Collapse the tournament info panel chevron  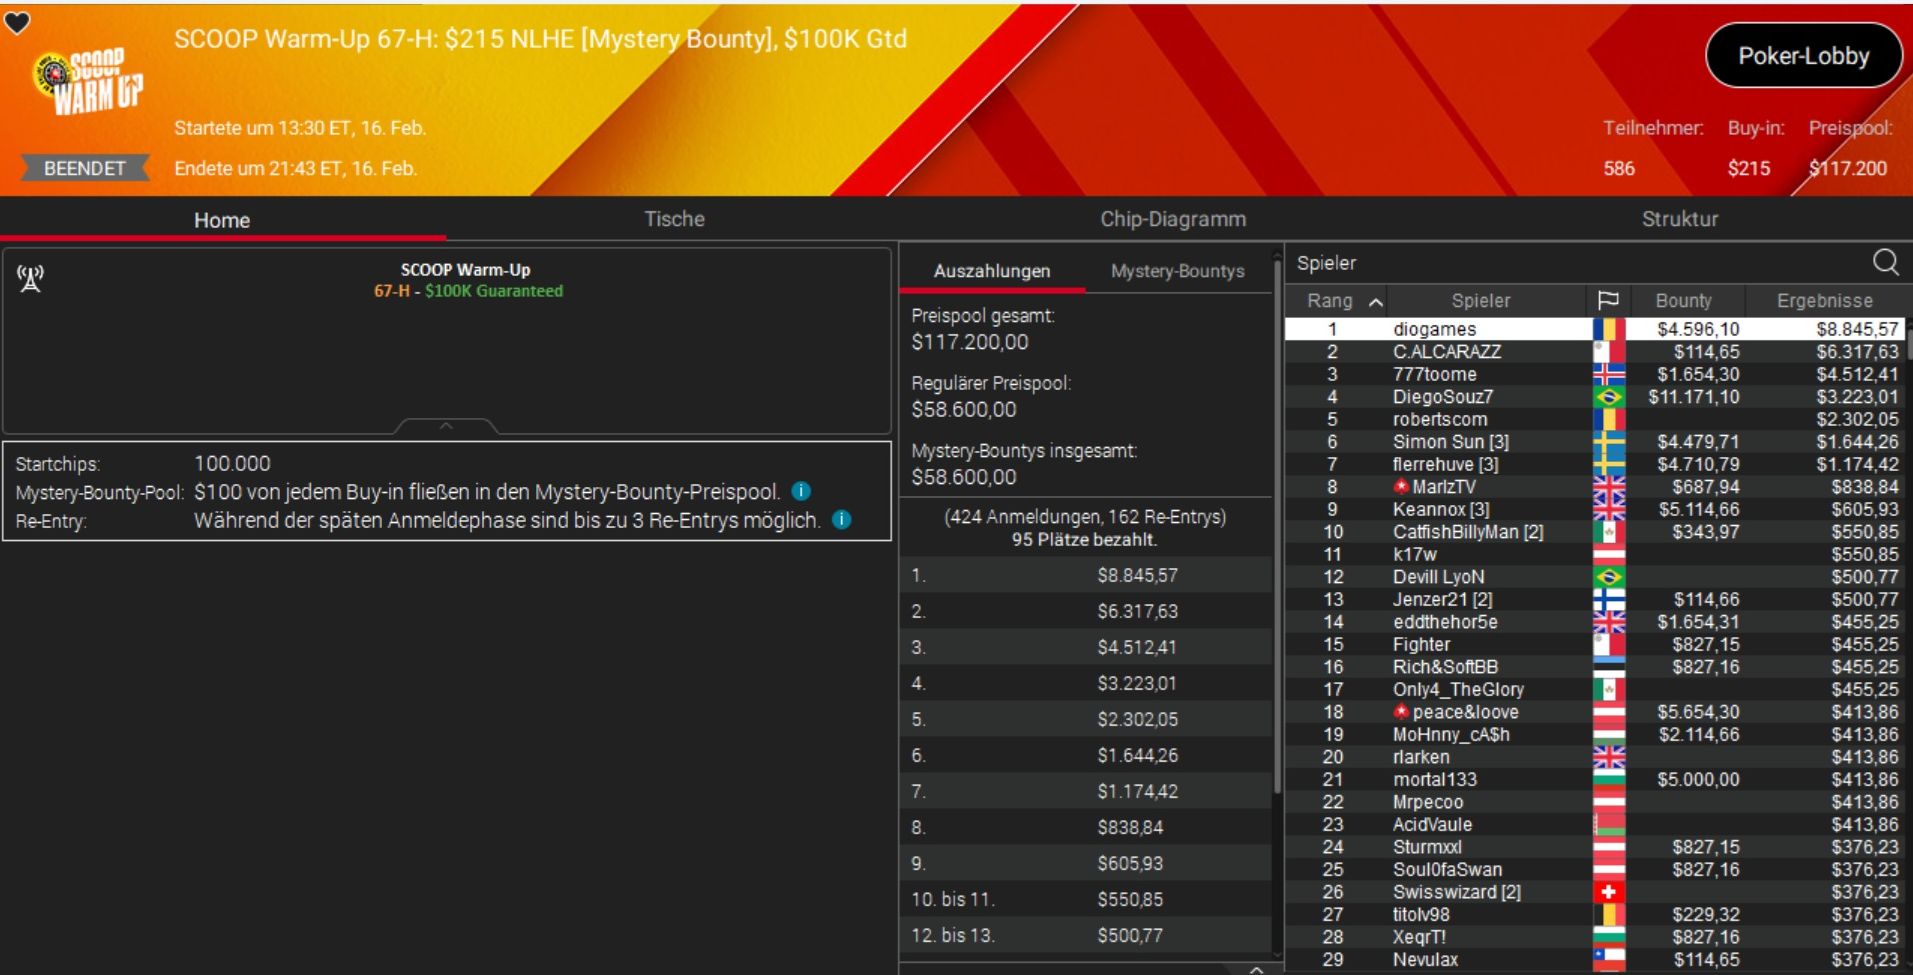click(x=446, y=426)
